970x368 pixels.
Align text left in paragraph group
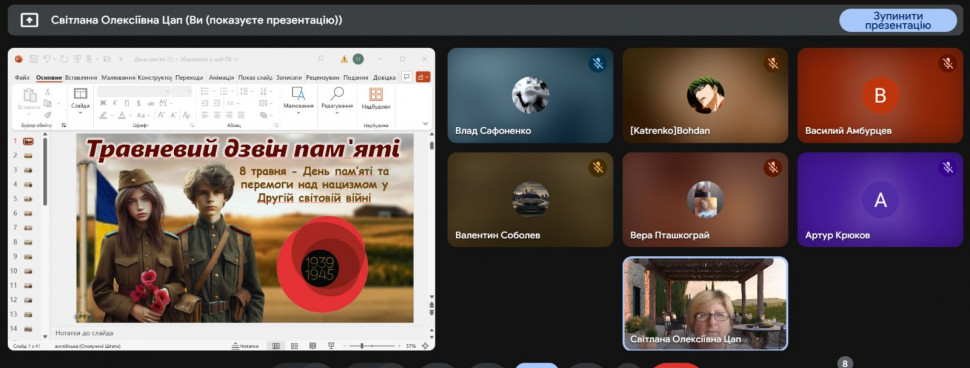(205, 115)
